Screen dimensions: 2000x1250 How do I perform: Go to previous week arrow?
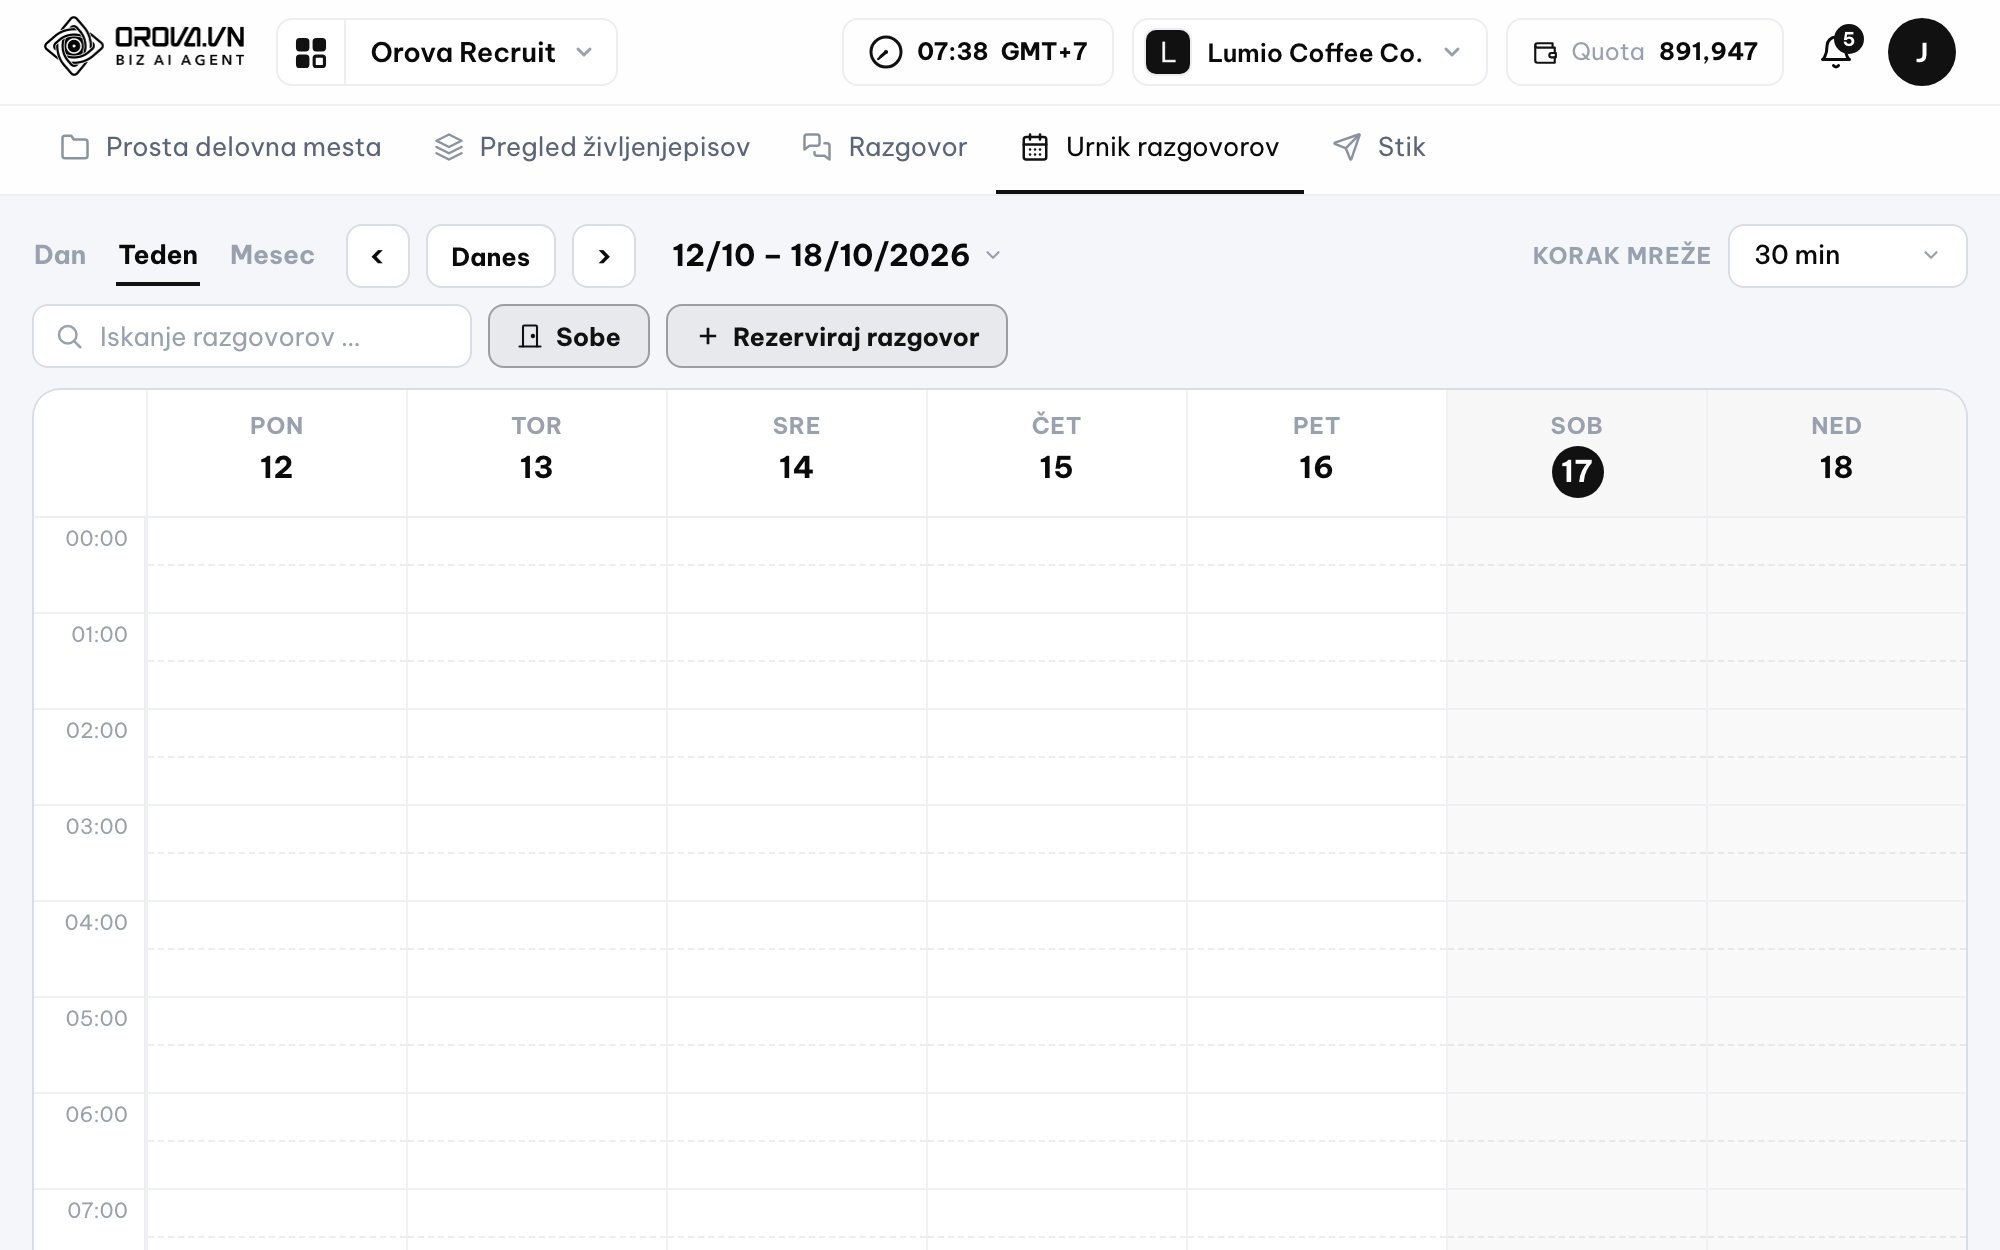(x=378, y=256)
